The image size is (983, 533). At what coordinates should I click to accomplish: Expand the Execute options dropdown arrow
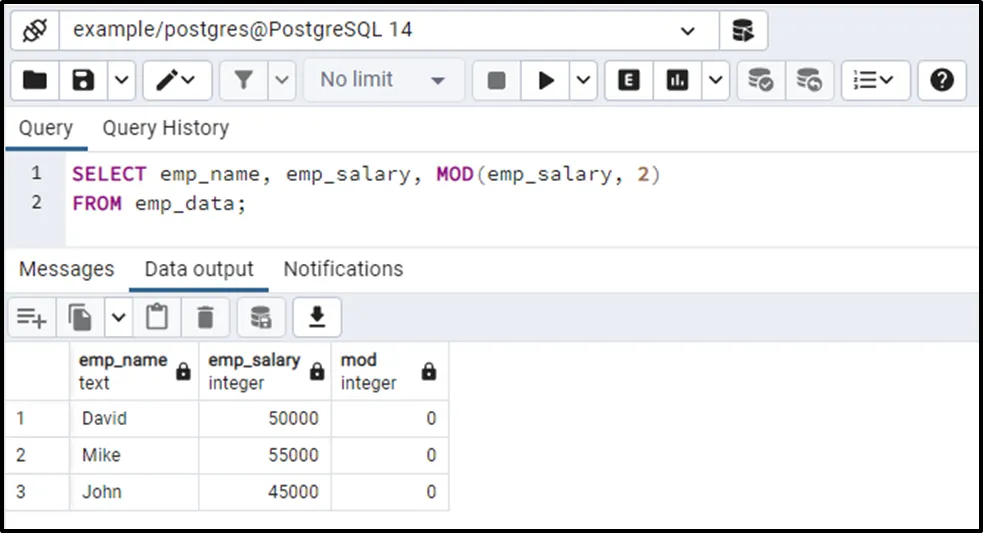(x=583, y=80)
